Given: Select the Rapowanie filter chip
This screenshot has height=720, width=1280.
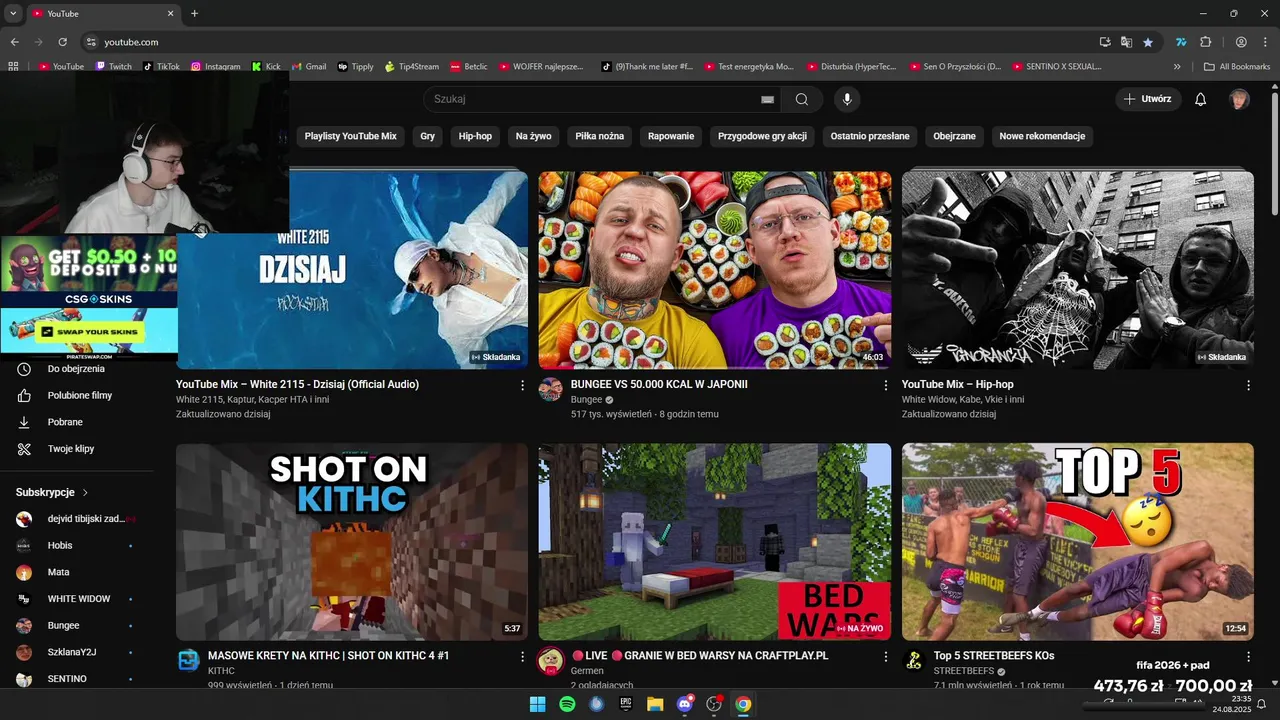Looking at the screenshot, I should (x=671, y=136).
